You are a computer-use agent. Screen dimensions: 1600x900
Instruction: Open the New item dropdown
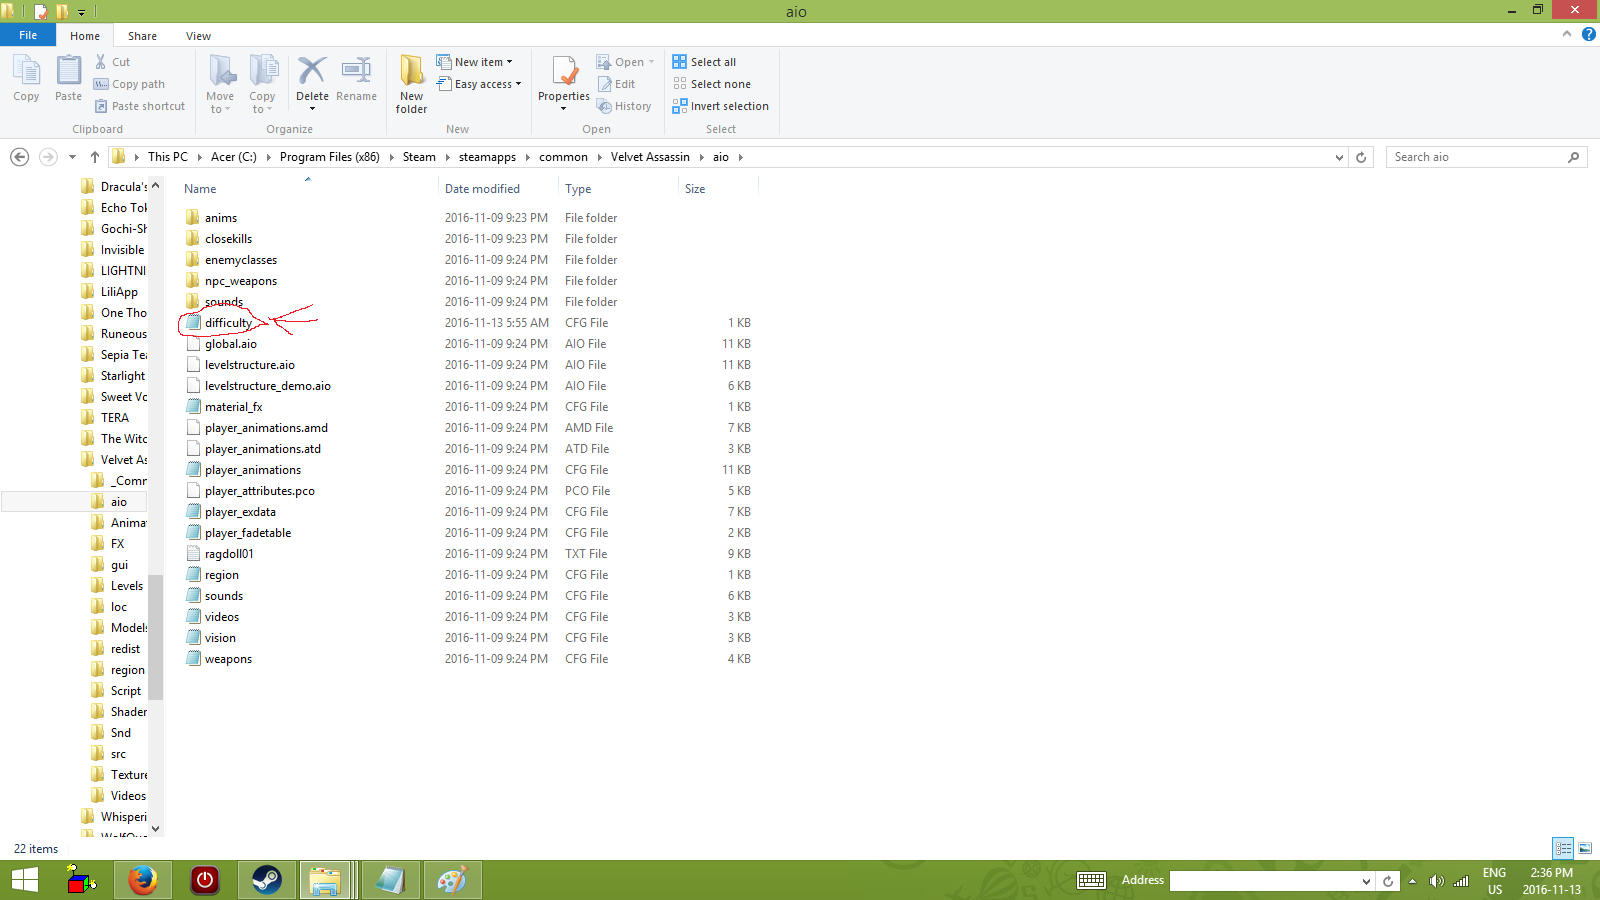pos(474,62)
